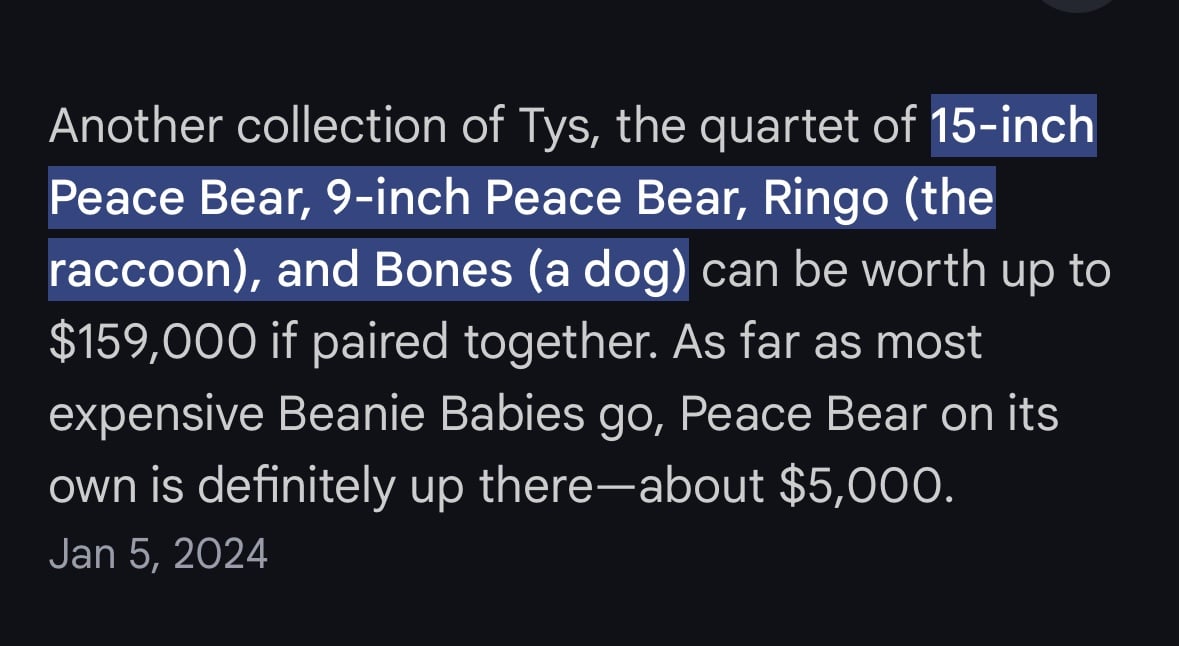Select highlighted "Bones (a dog)" text

(x=530, y=270)
